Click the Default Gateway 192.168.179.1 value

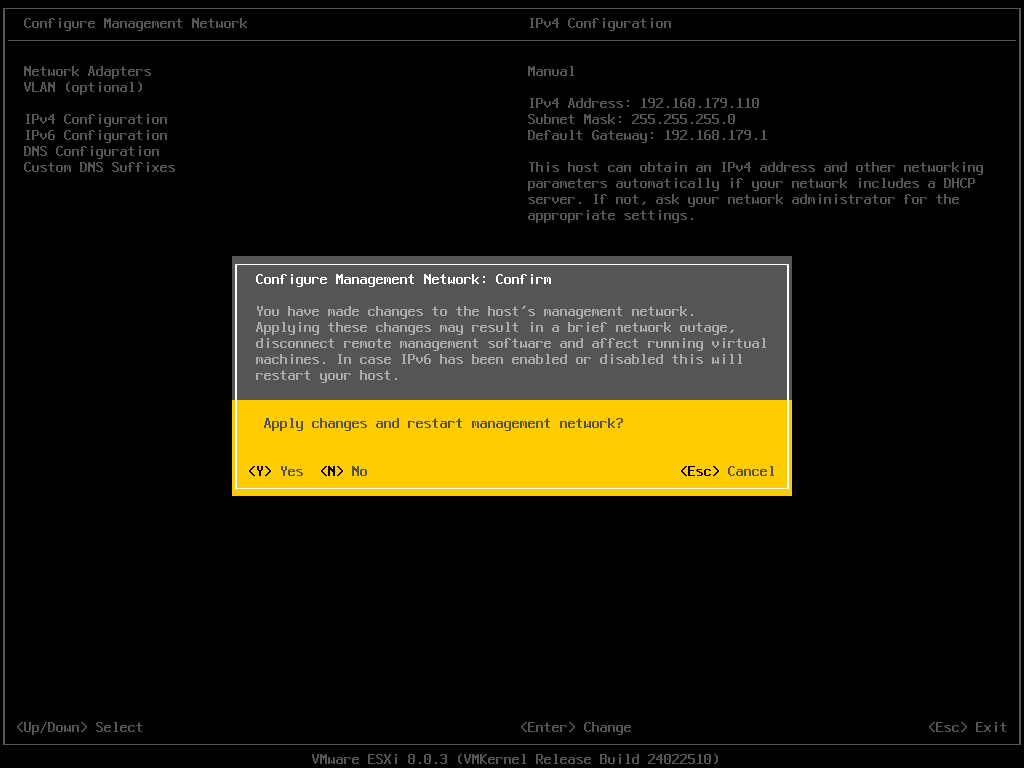(647, 135)
